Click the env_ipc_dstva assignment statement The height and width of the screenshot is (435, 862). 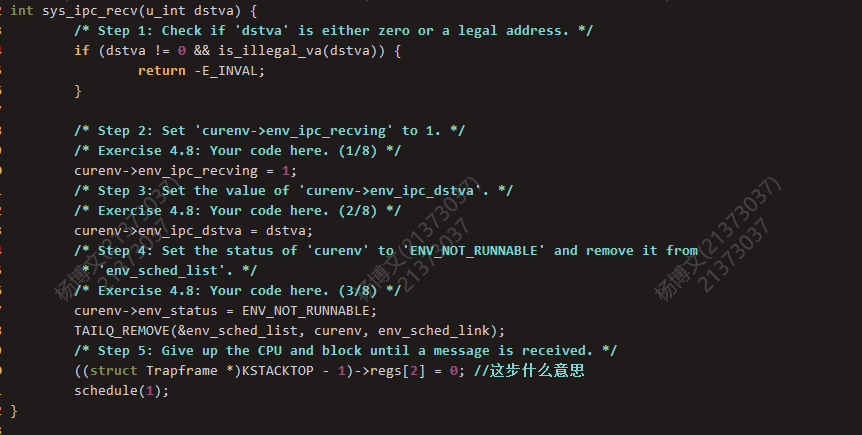coord(194,231)
